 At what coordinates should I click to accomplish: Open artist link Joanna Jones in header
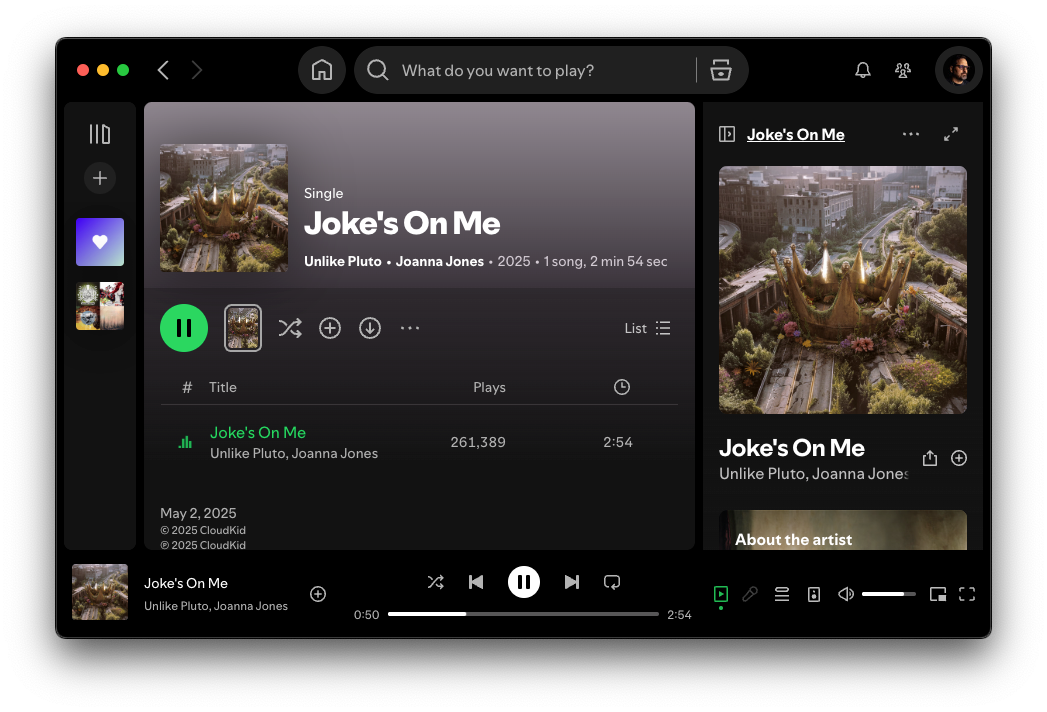439,261
